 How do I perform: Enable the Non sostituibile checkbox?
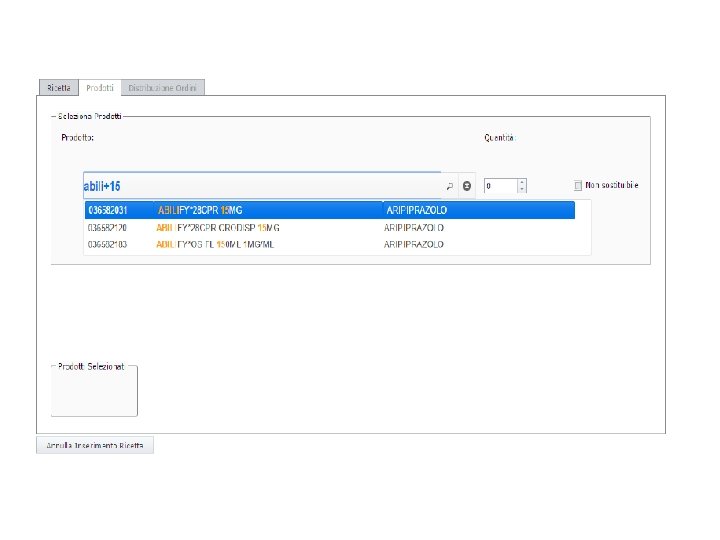pos(578,186)
